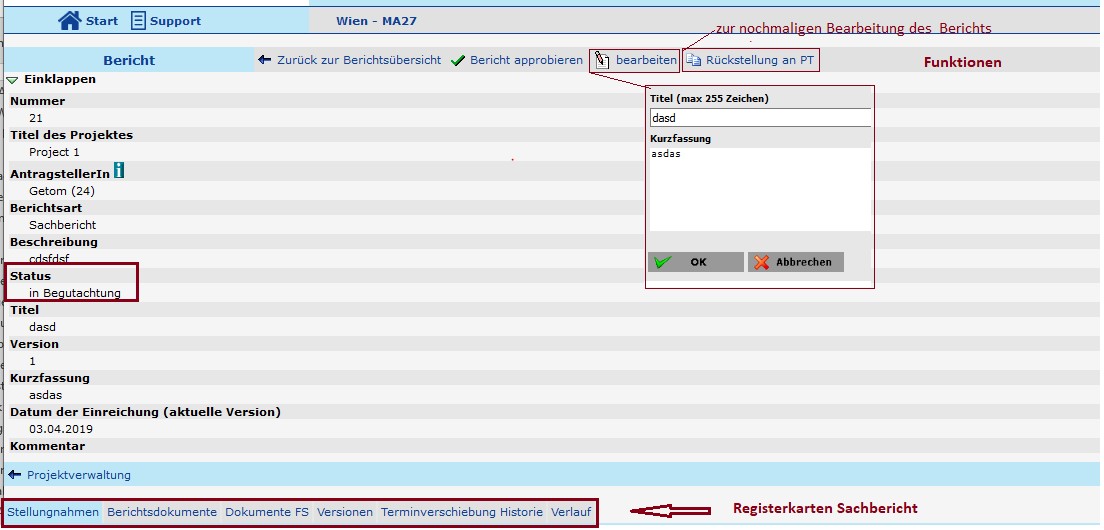Image resolution: width=1104 pixels, height=530 pixels.
Task: Go to Projektverwaltung link
Action: click(79, 475)
